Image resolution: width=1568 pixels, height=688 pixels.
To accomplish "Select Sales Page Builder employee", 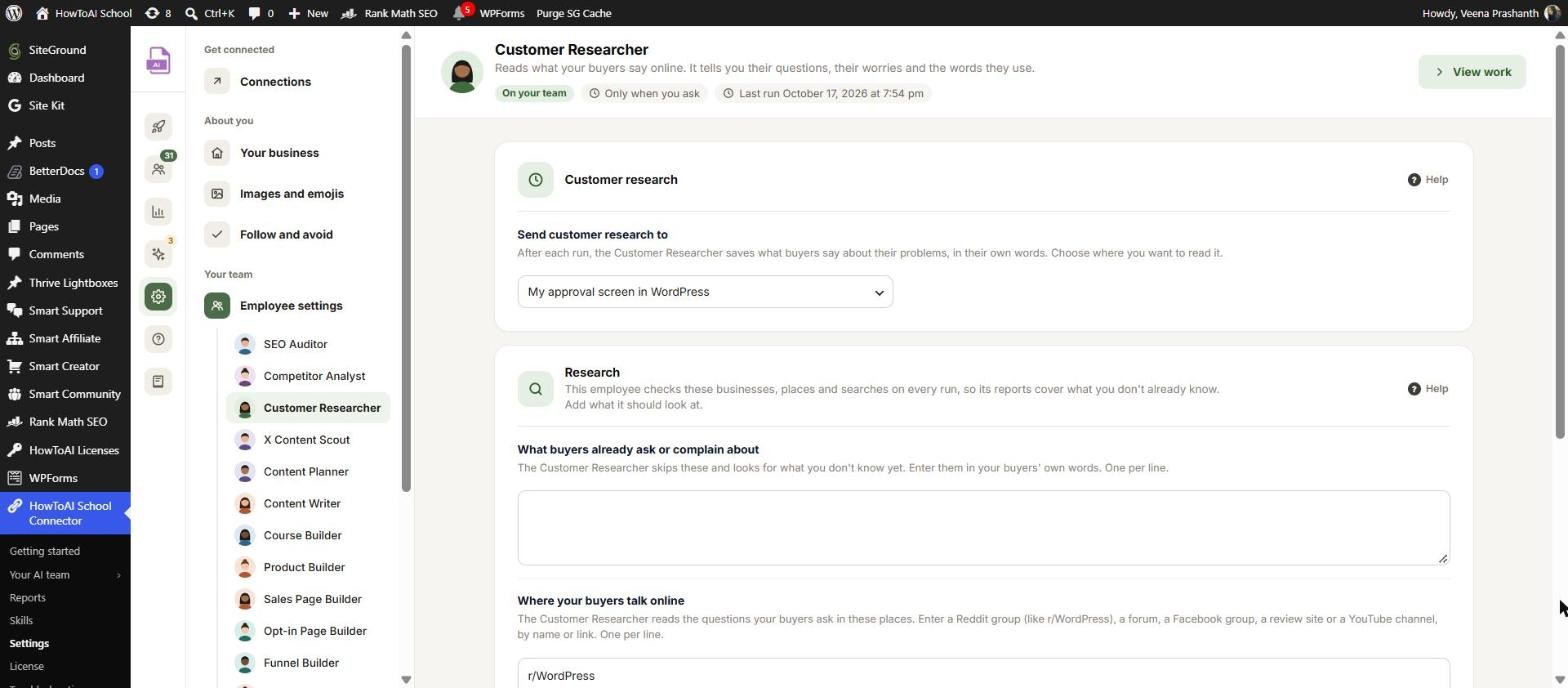I will click(308, 600).
